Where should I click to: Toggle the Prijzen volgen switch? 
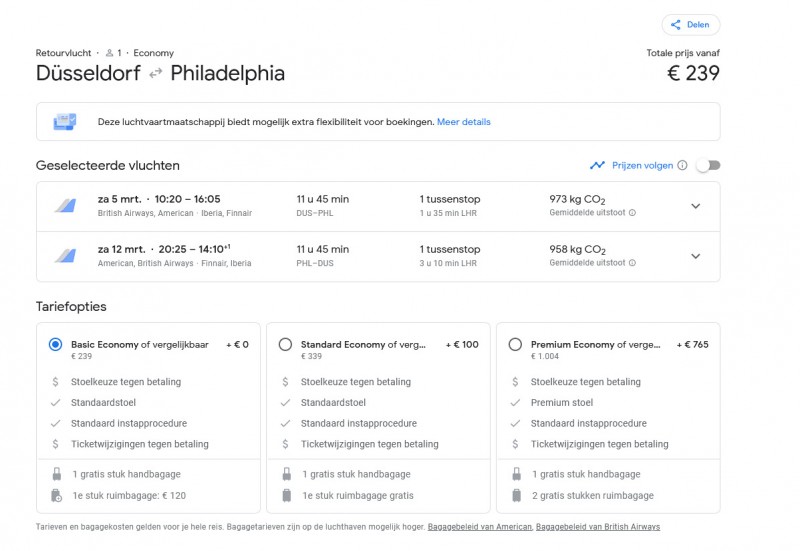coord(708,165)
